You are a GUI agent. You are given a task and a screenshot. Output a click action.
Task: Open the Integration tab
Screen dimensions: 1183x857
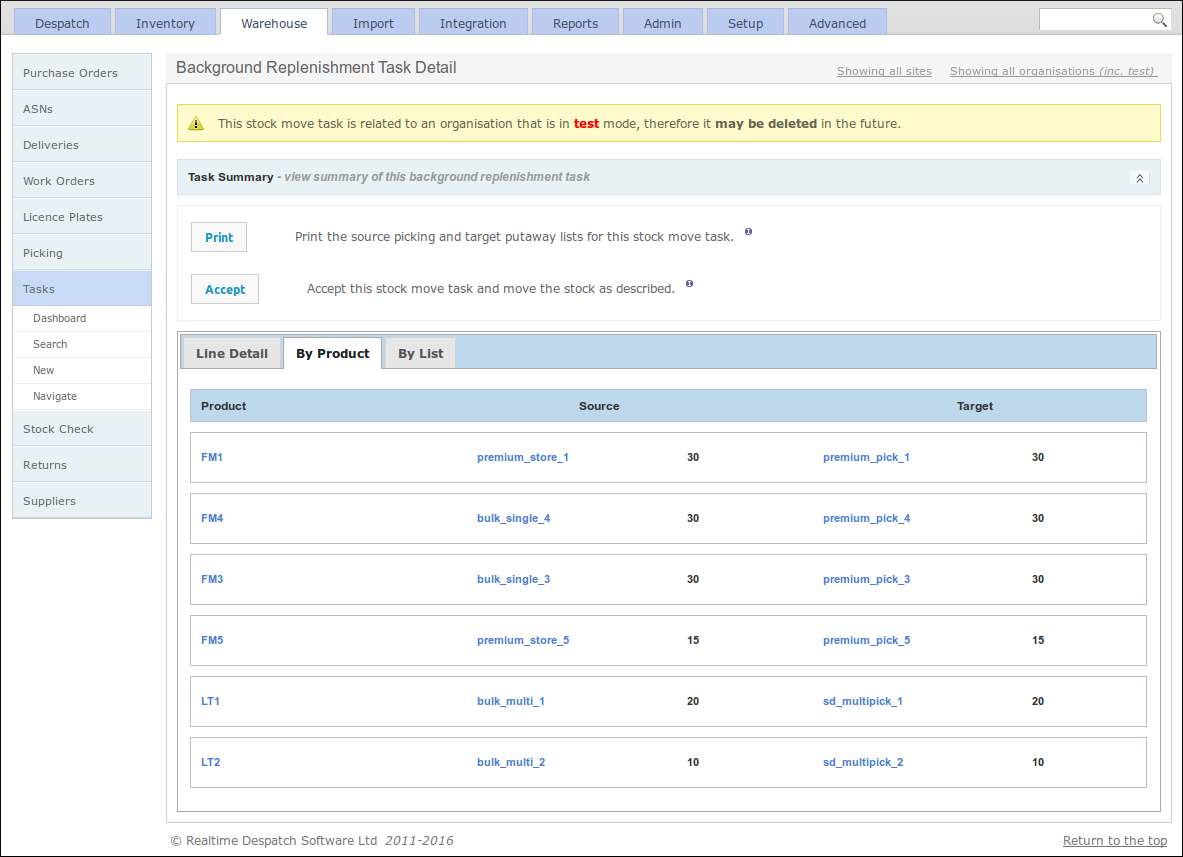[x=473, y=23]
